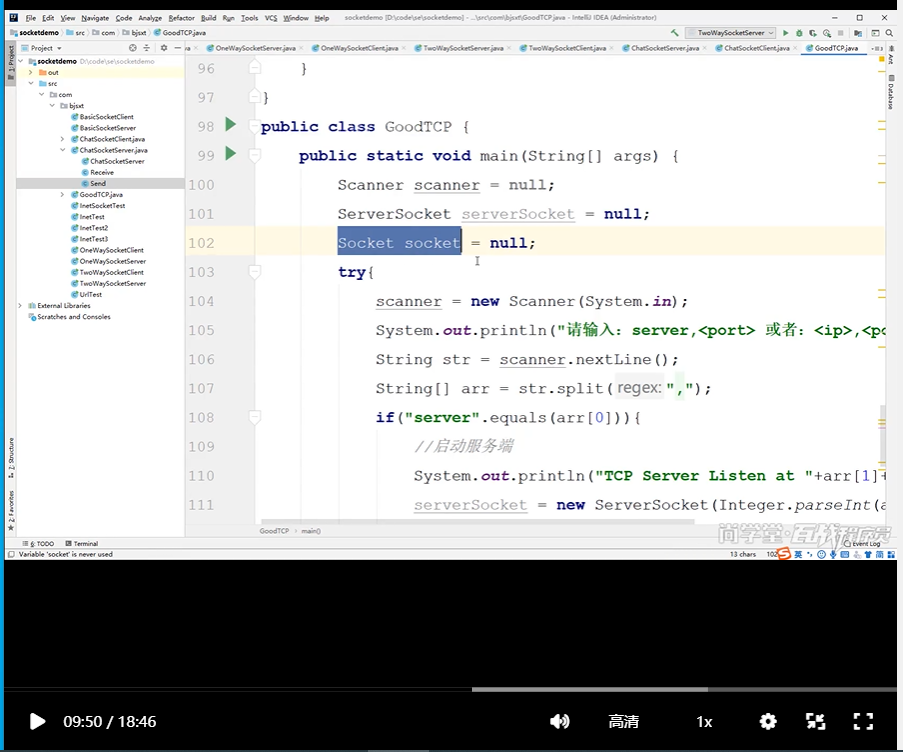The width and height of the screenshot is (903, 752).
Task: Expand External Libraries node
Action: (20, 306)
